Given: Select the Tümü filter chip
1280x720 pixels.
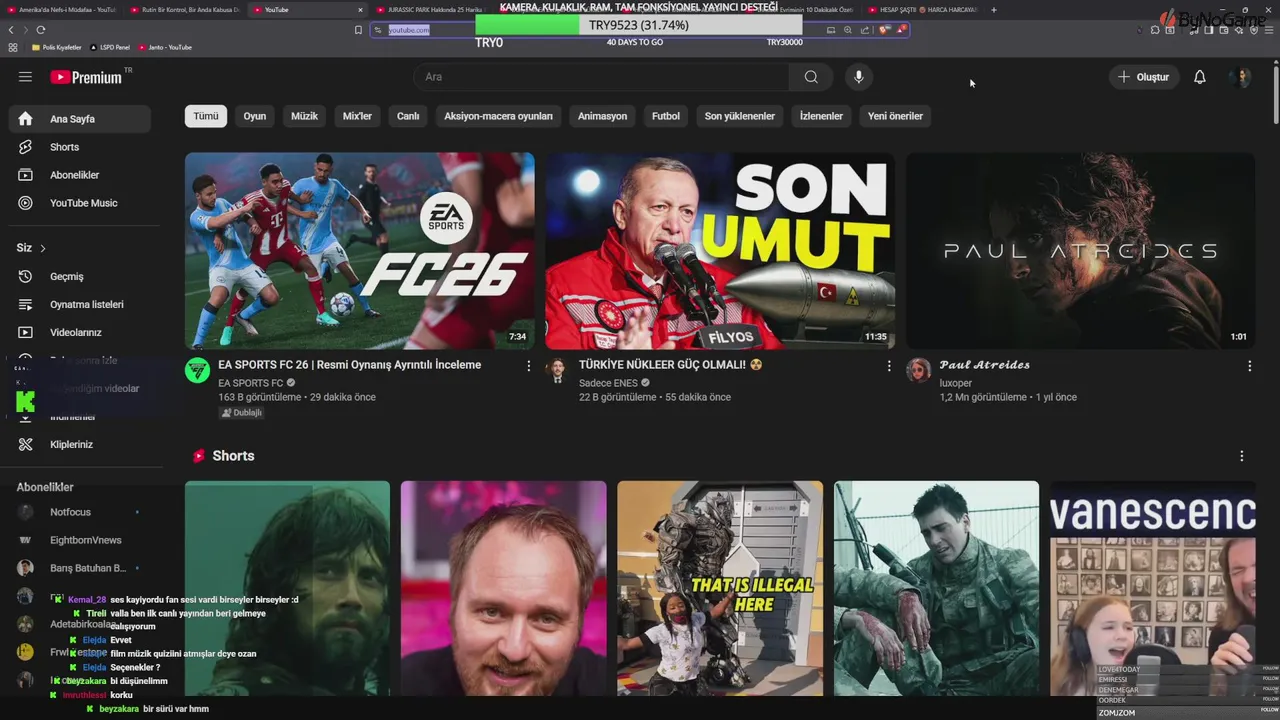Looking at the screenshot, I should point(206,116).
